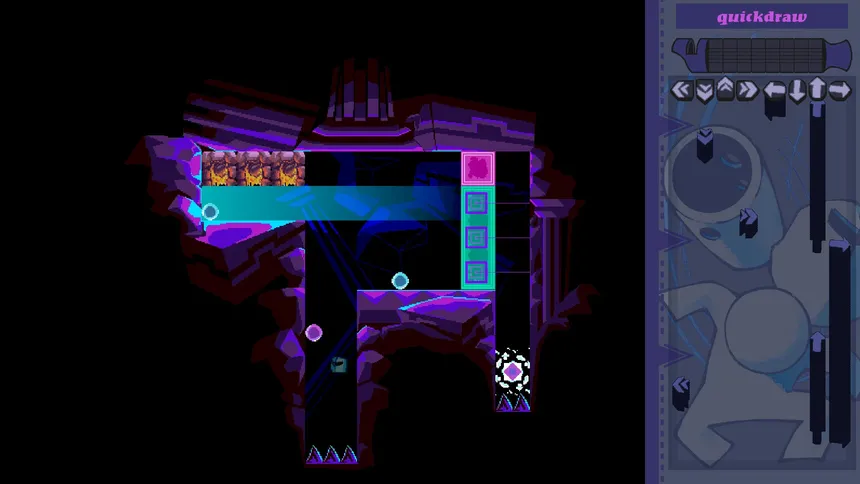Click the lower up-arrow hold note head

coord(818,341)
